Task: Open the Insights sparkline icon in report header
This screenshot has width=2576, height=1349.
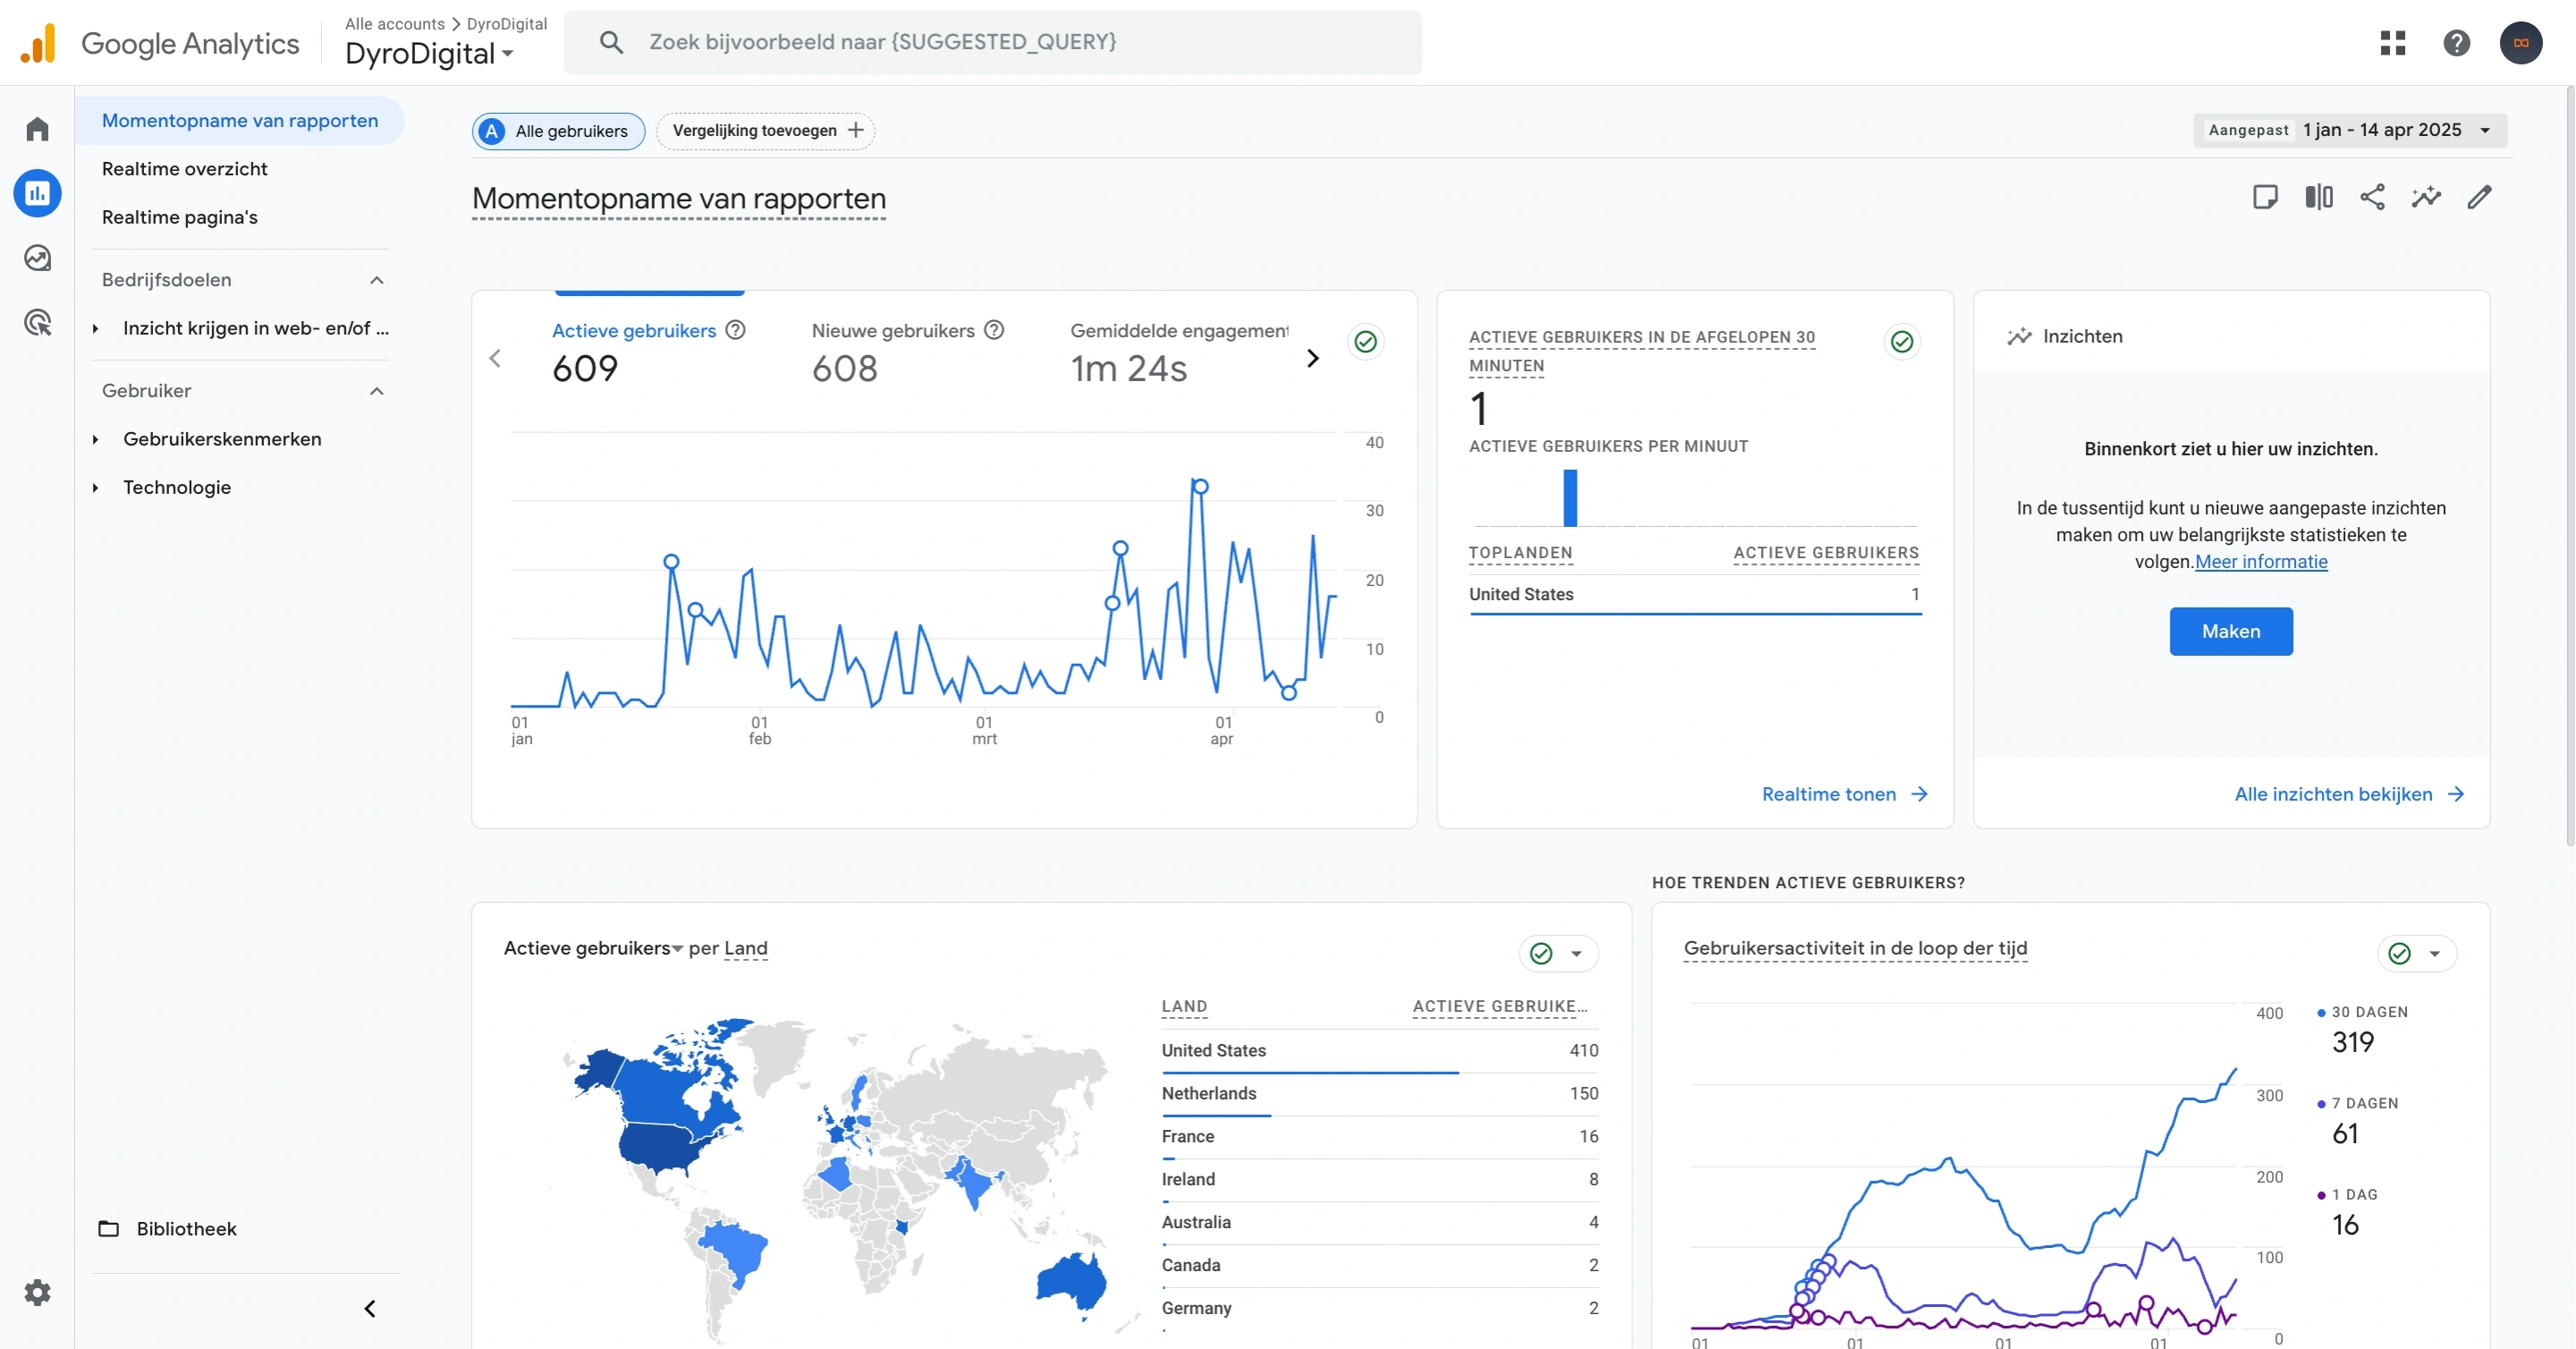Action: tap(2425, 197)
